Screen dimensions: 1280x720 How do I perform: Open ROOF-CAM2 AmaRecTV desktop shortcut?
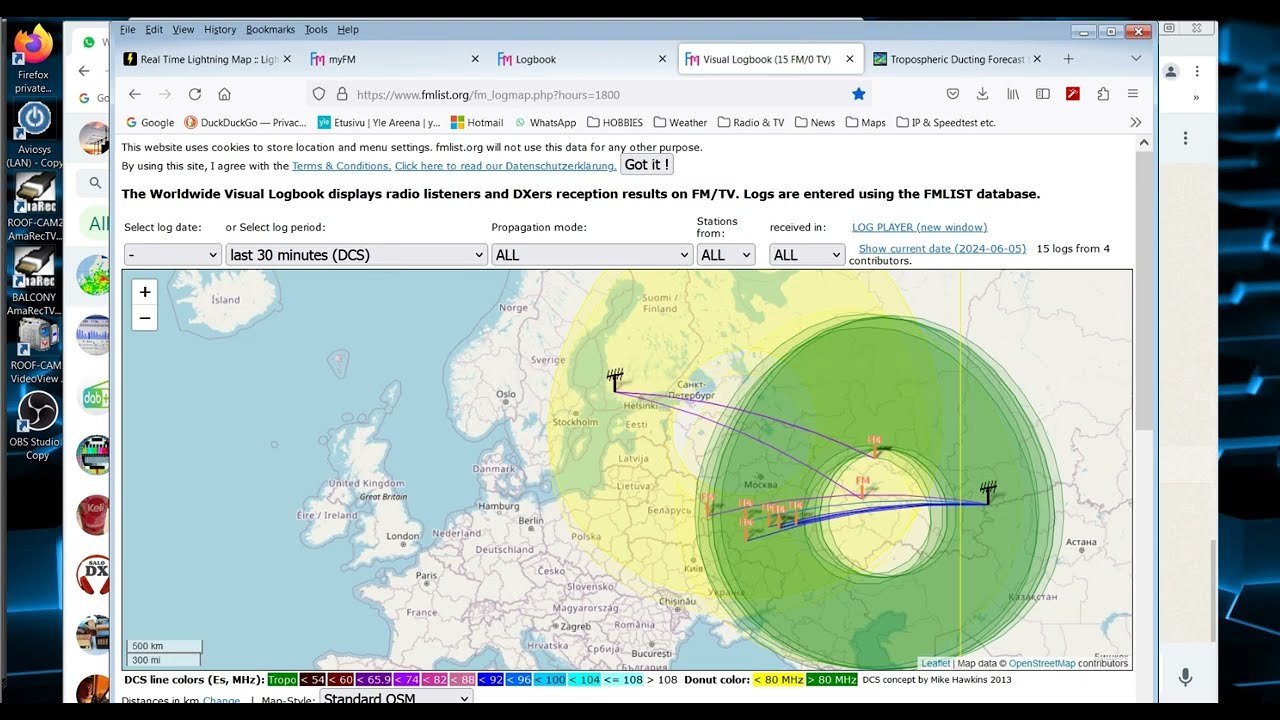click(34, 207)
